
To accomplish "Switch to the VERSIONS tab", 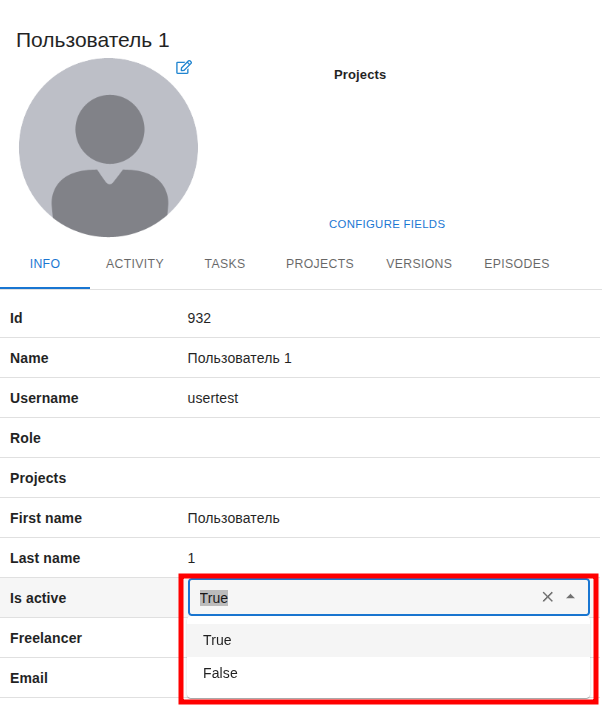I will [419, 264].
